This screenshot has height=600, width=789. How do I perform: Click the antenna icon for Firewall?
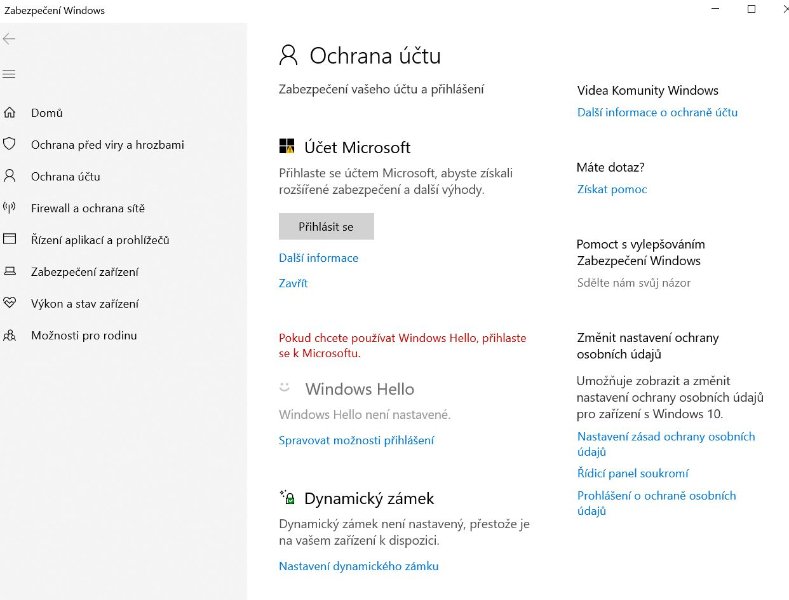click(10, 207)
